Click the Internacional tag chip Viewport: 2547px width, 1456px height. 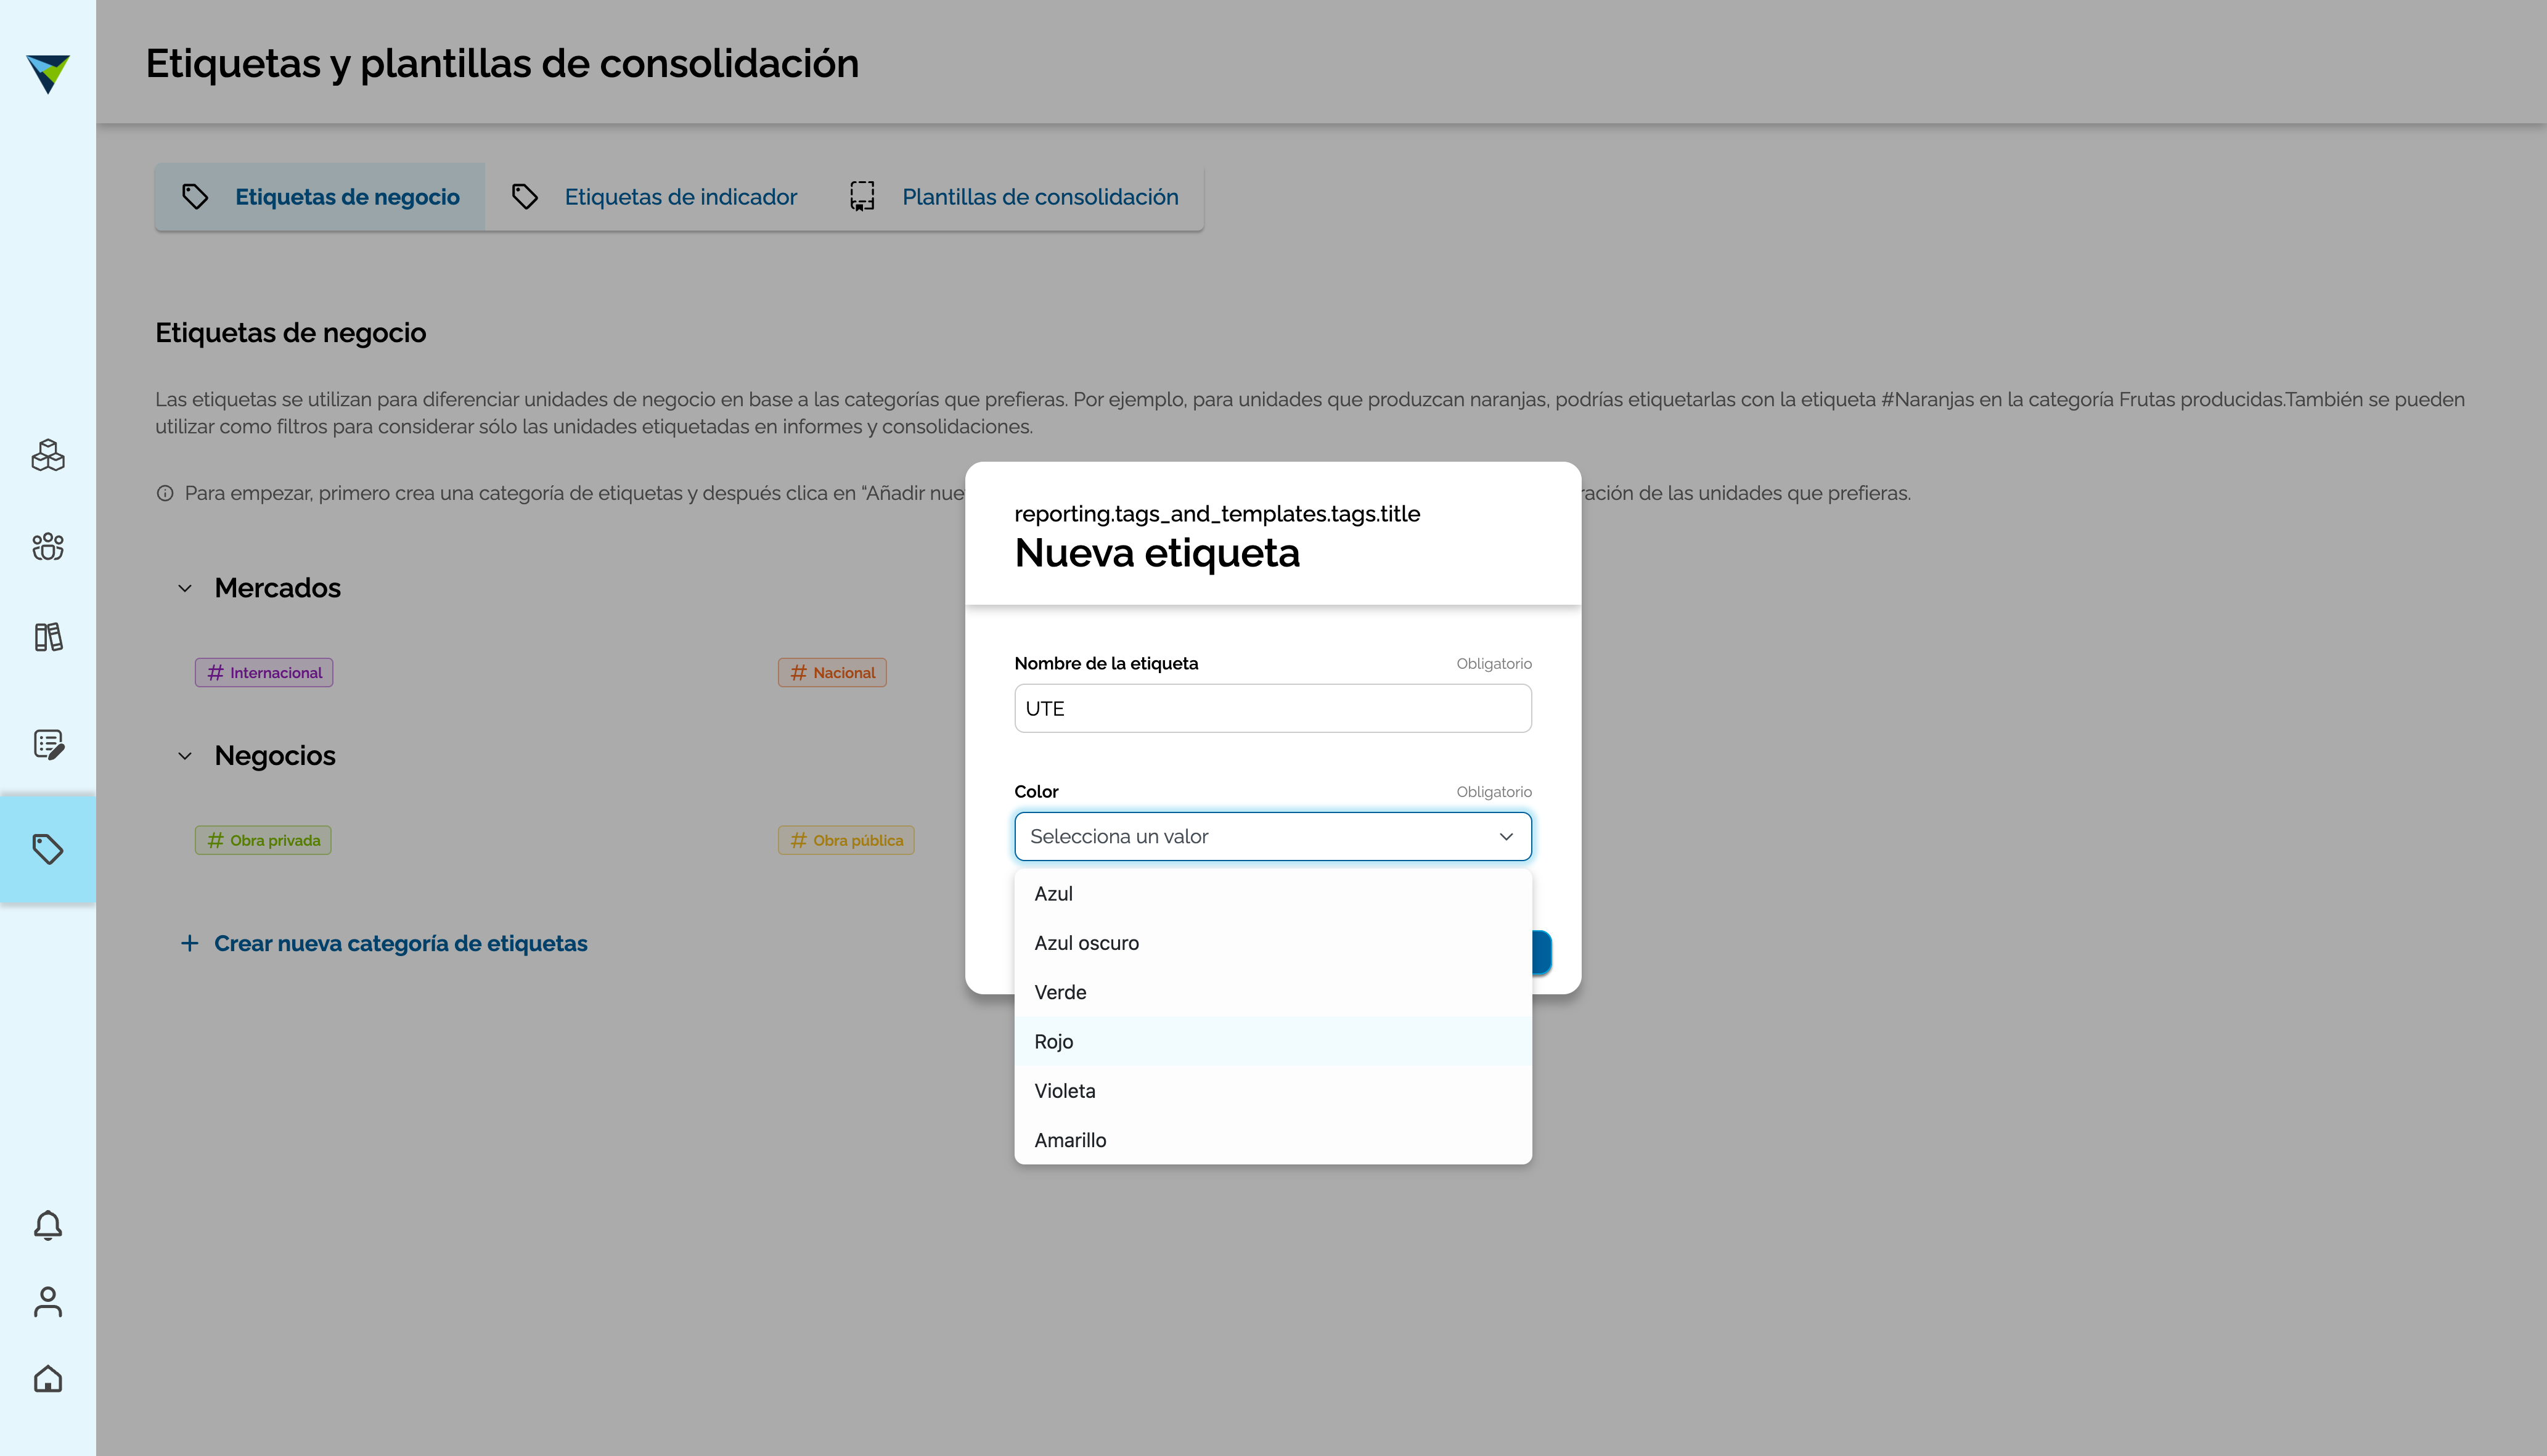click(264, 673)
